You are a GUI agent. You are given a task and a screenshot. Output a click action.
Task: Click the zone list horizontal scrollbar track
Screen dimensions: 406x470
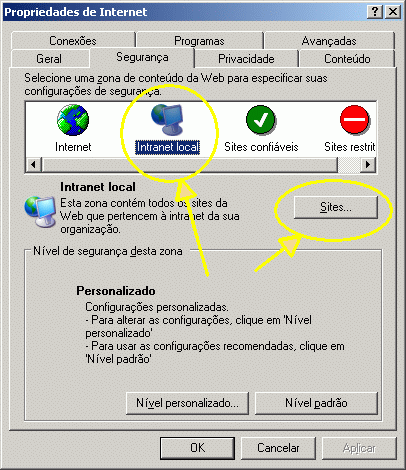point(190,164)
